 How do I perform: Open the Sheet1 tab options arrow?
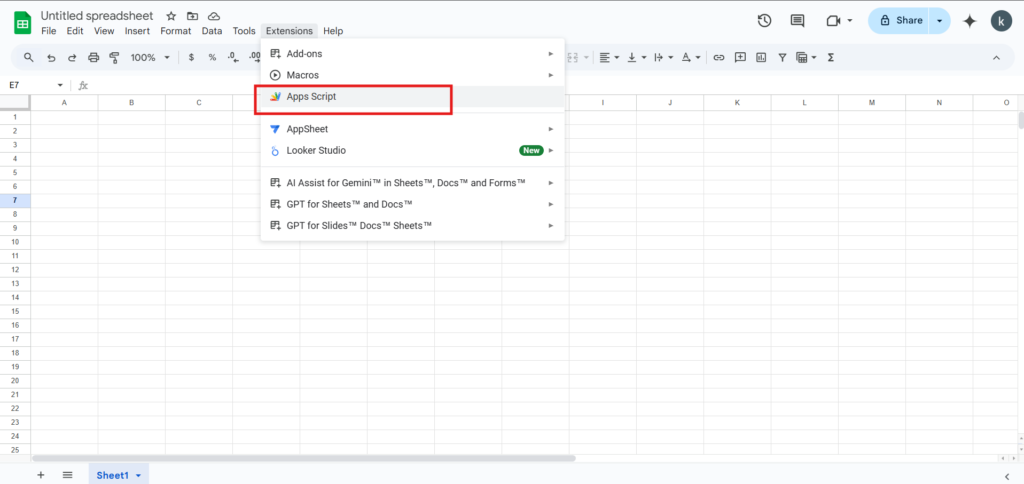138,476
